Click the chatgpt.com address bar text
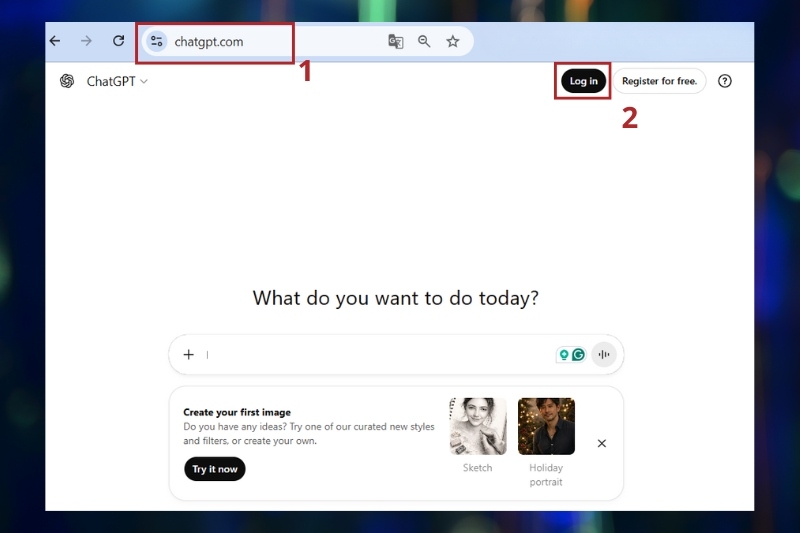This screenshot has height=533, width=800. (209, 42)
